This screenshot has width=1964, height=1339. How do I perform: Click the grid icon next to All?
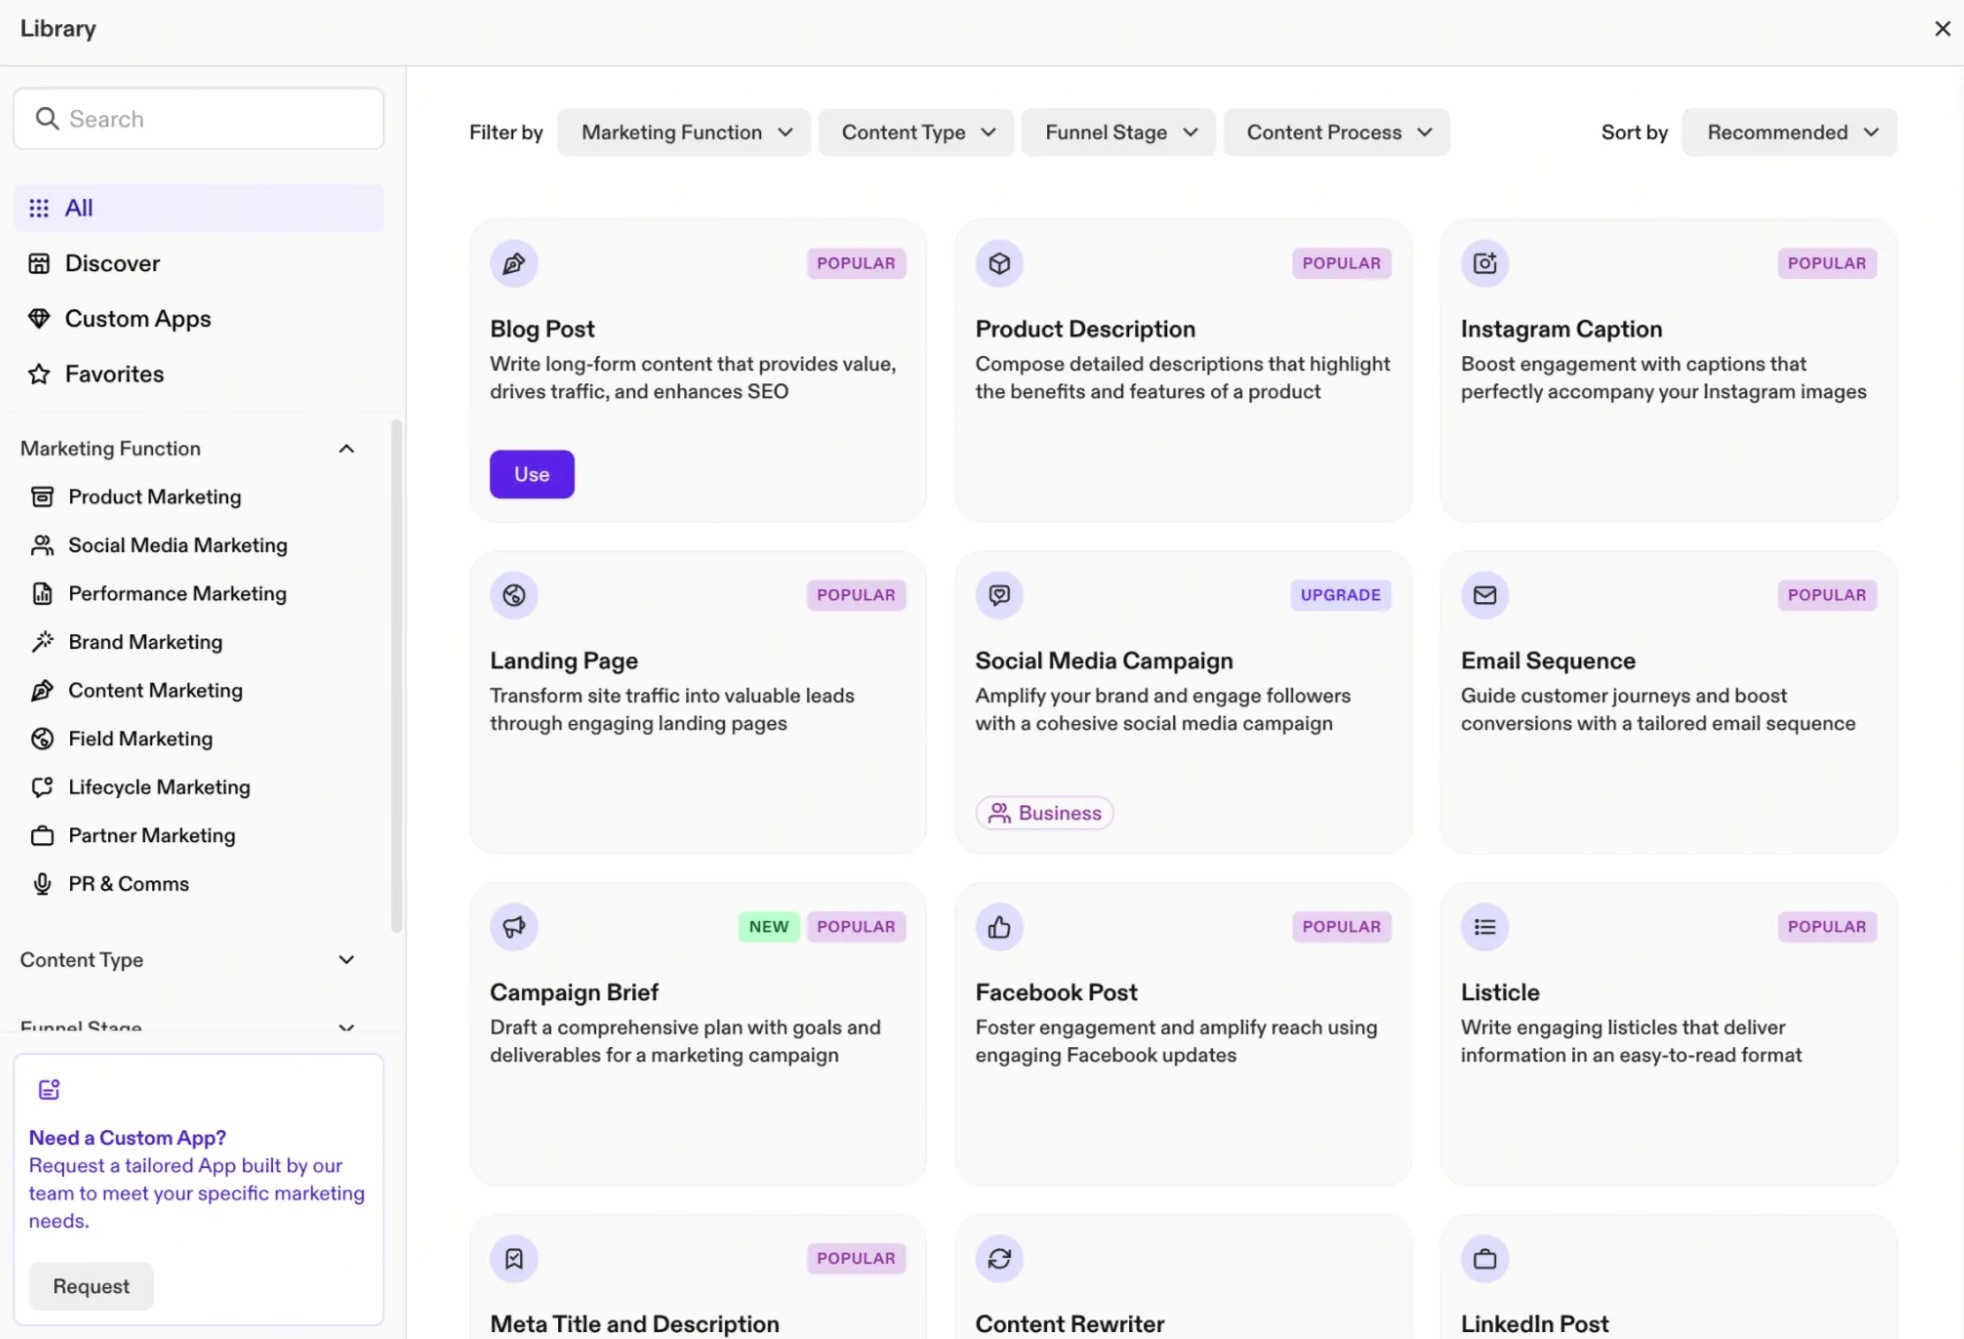click(x=39, y=208)
